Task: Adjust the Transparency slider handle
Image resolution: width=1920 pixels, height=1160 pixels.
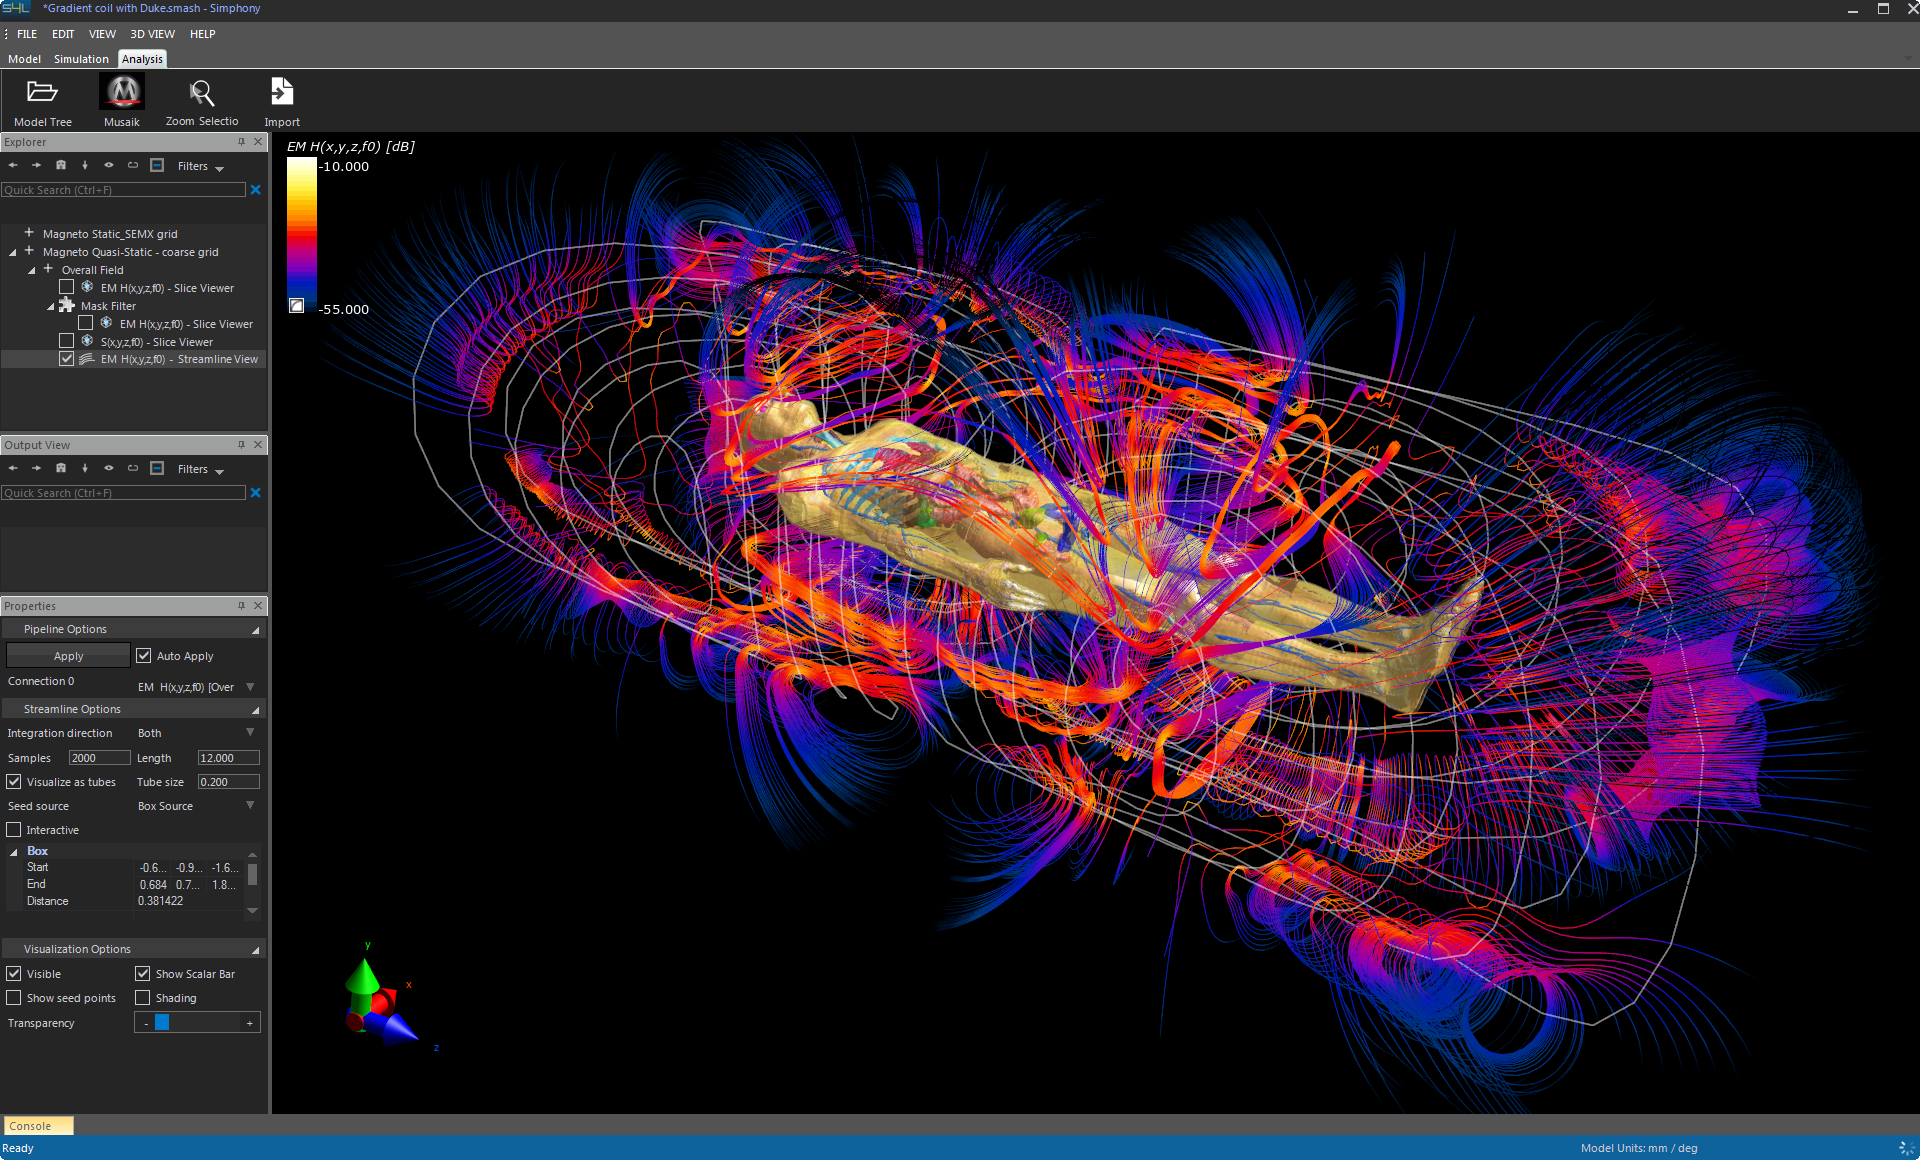Action: (x=162, y=1022)
